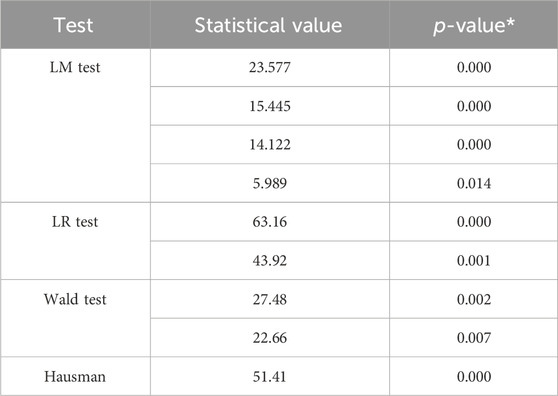This screenshot has height=396, width=558.
Task: Click the 5.989 statistic cell
Action: click(270, 183)
